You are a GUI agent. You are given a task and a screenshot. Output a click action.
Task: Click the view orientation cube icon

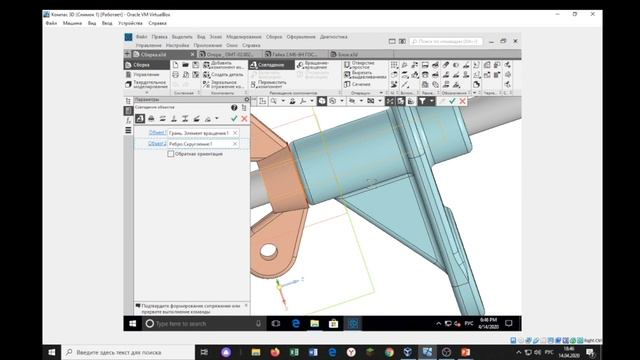click(x=322, y=101)
